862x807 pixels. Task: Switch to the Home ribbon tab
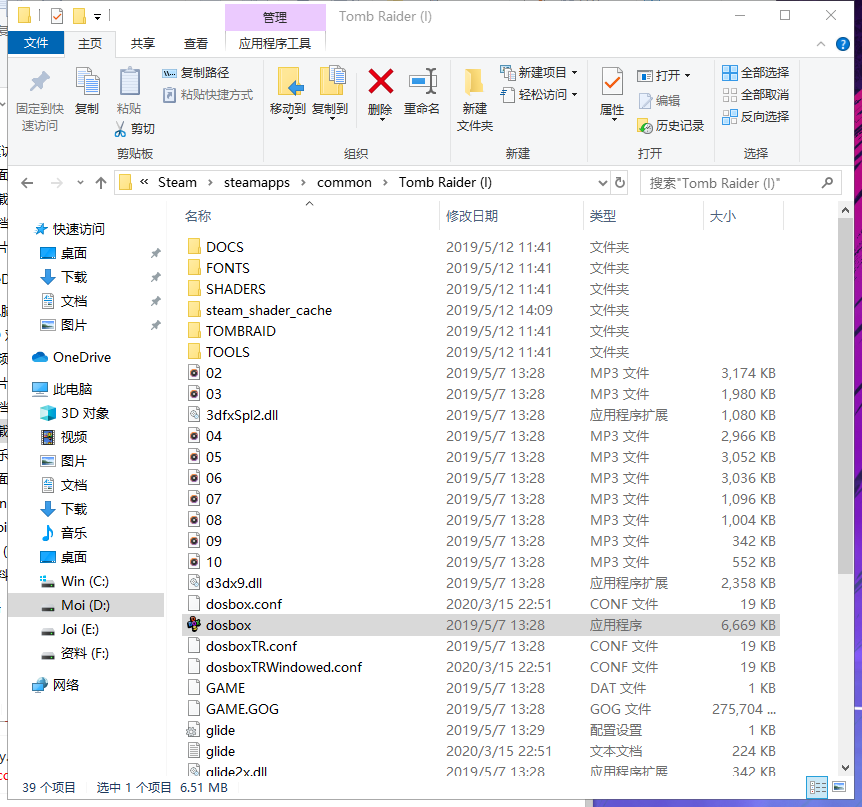pos(90,43)
